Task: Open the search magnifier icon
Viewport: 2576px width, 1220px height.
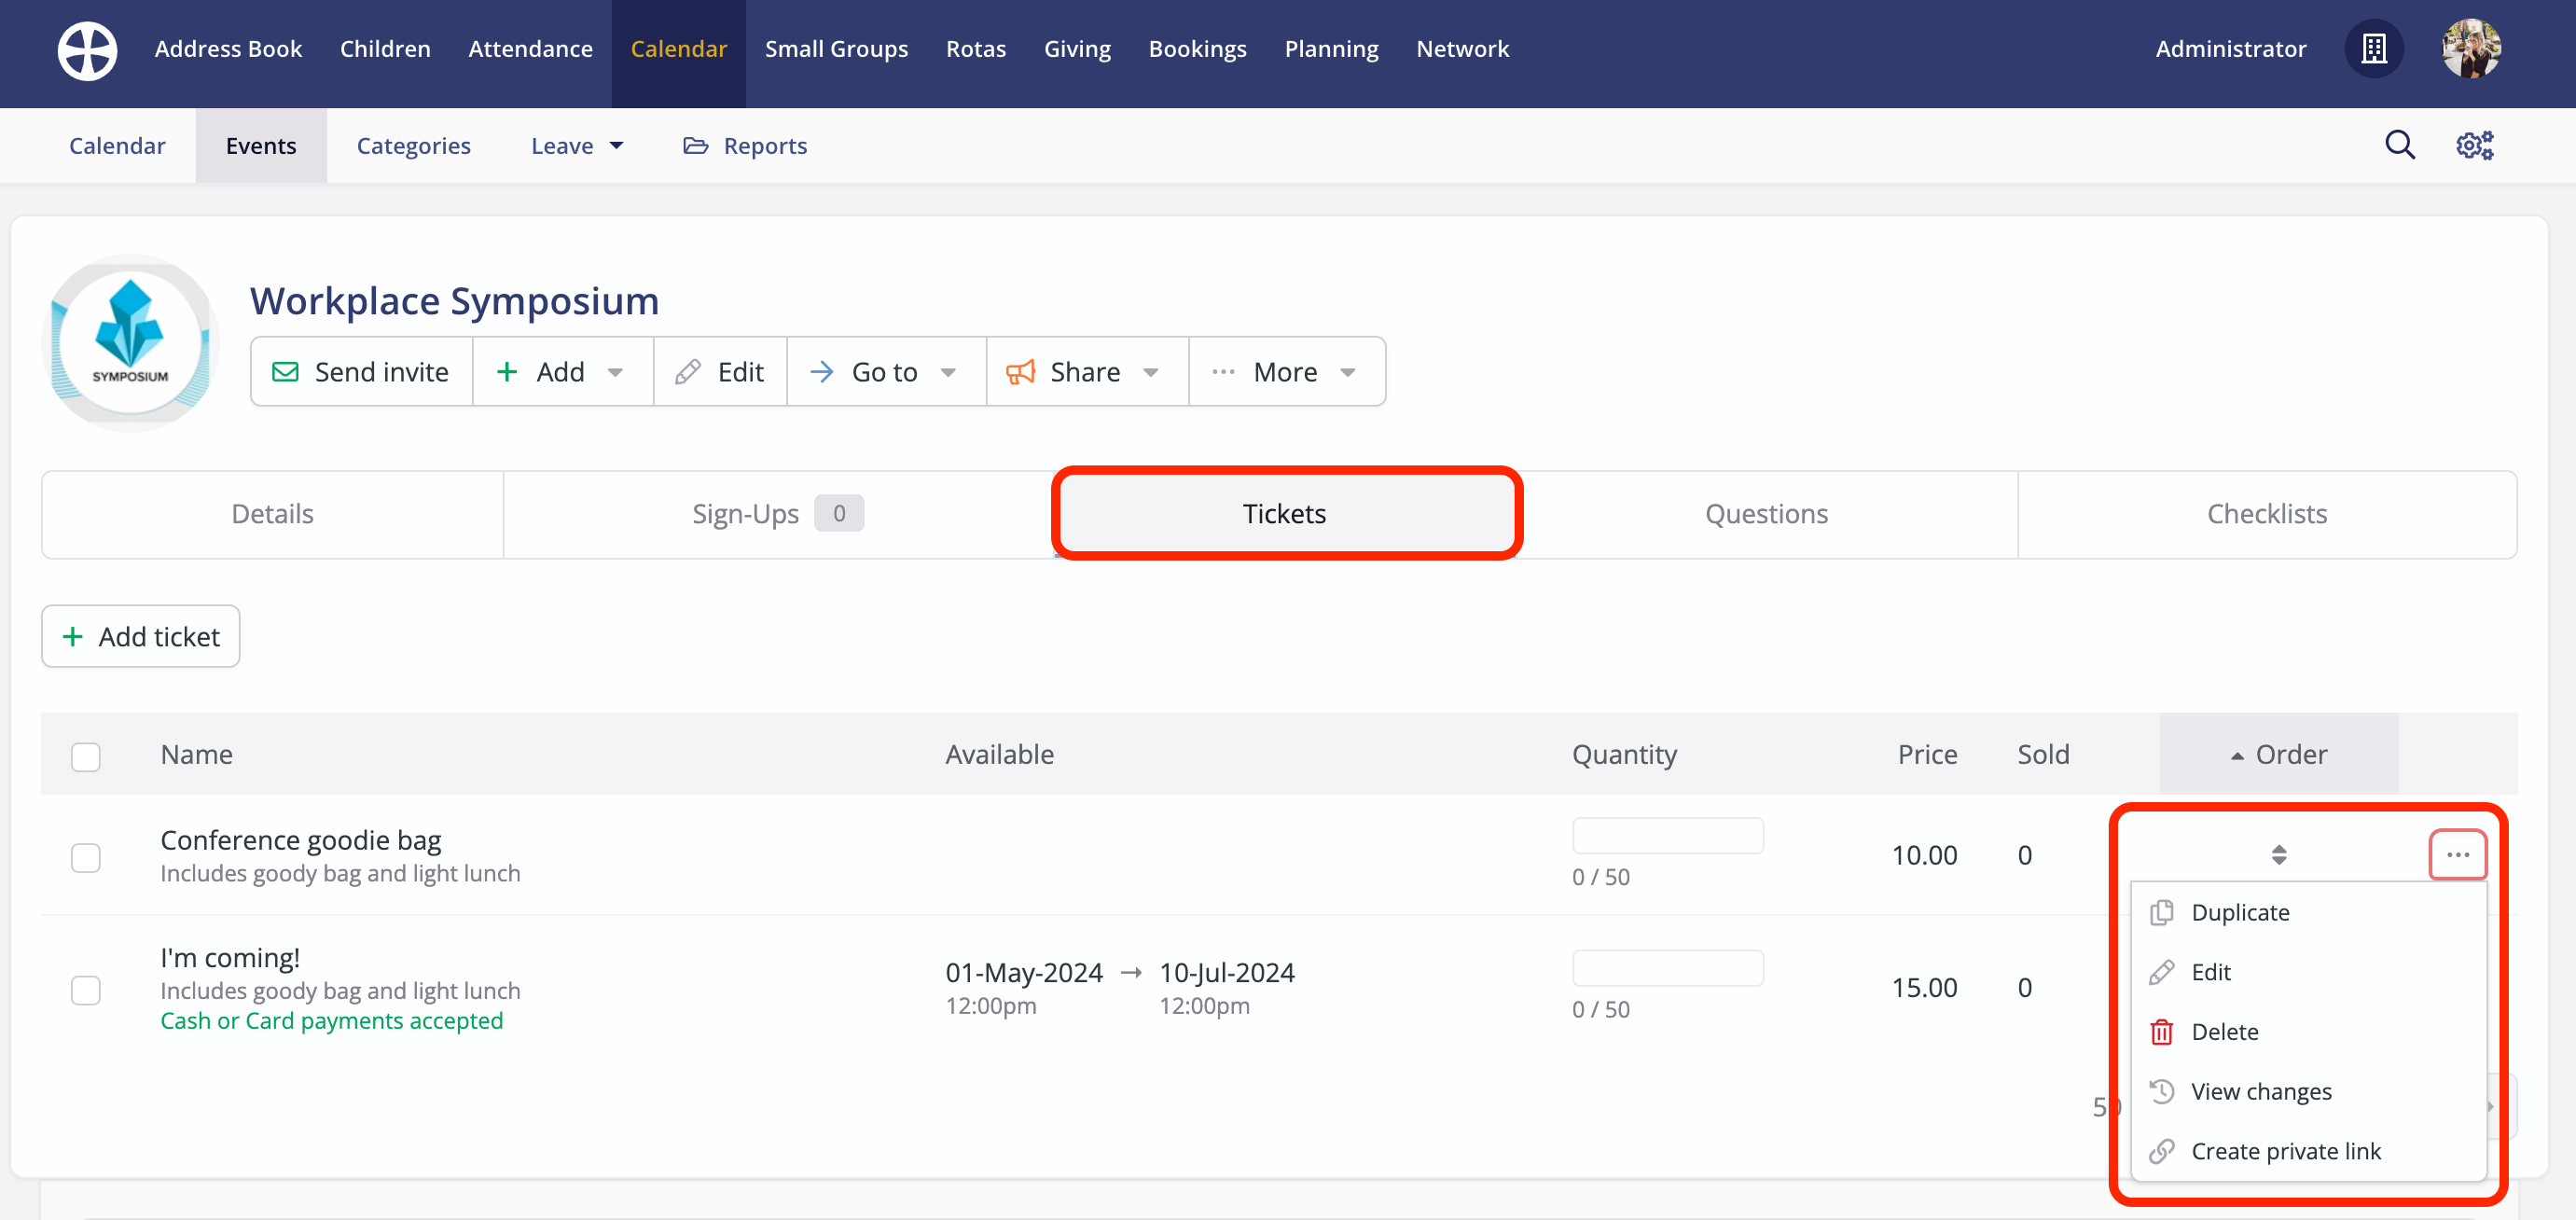Action: click(2399, 145)
